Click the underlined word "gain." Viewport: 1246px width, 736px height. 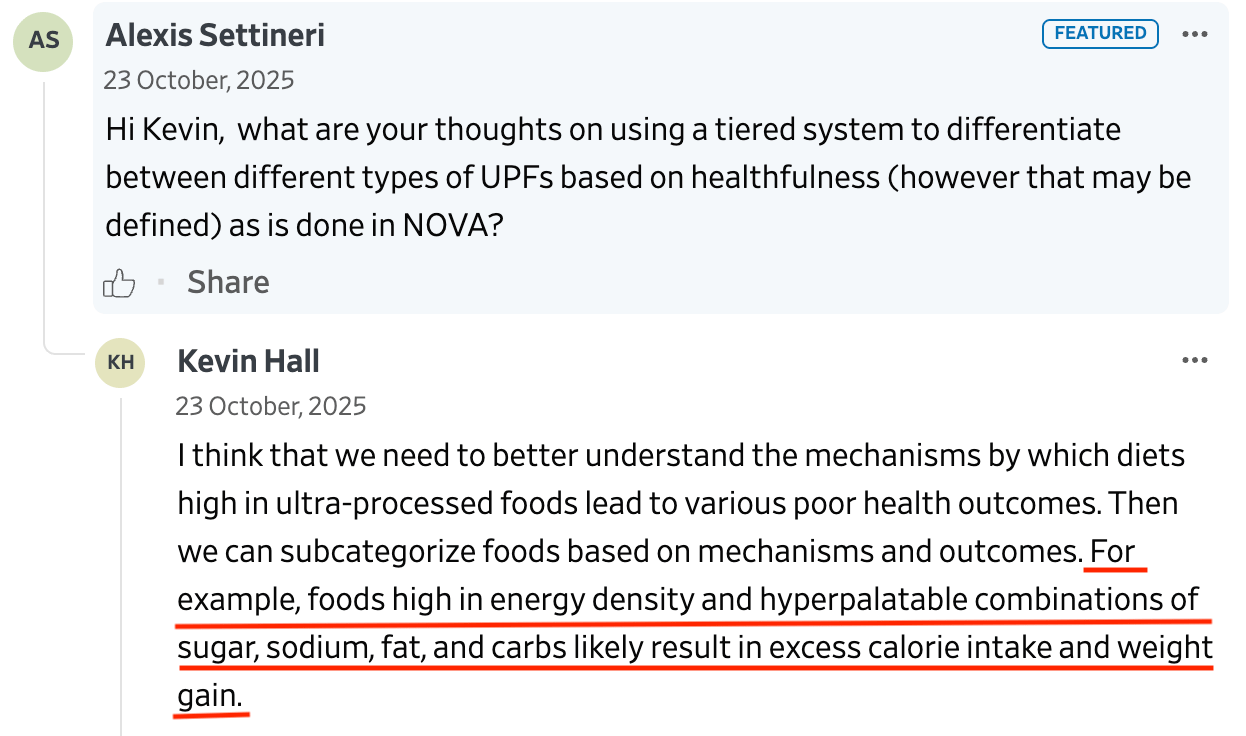click(210, 696)
